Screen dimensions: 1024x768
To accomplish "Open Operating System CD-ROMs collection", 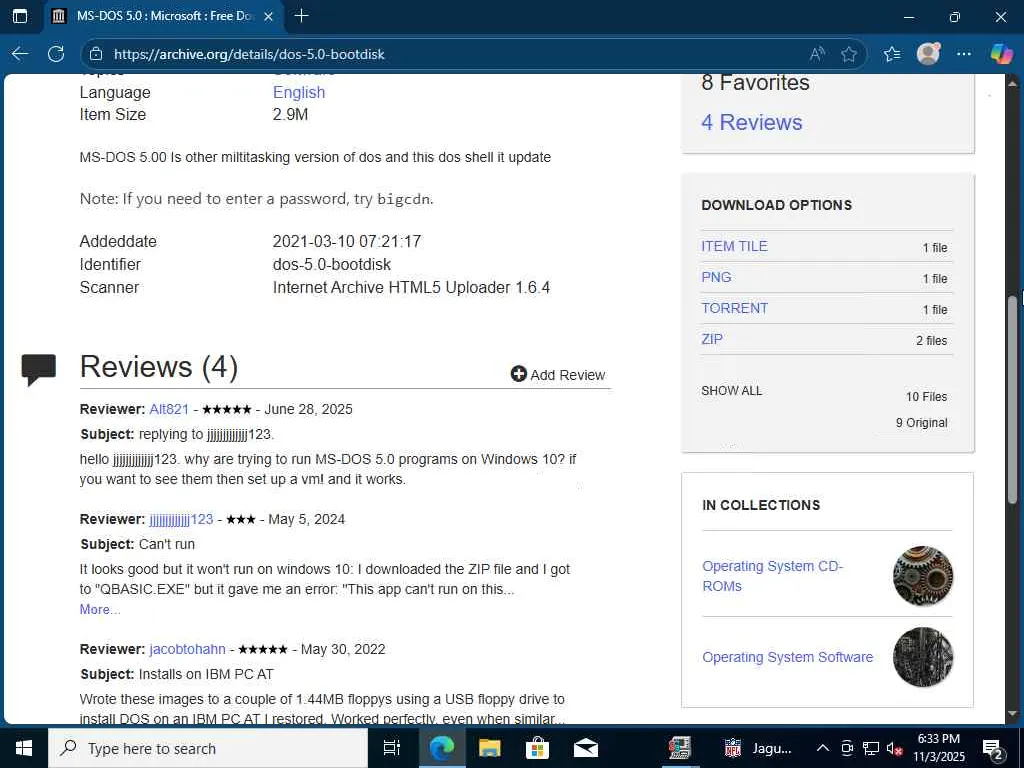I will 773,576.
